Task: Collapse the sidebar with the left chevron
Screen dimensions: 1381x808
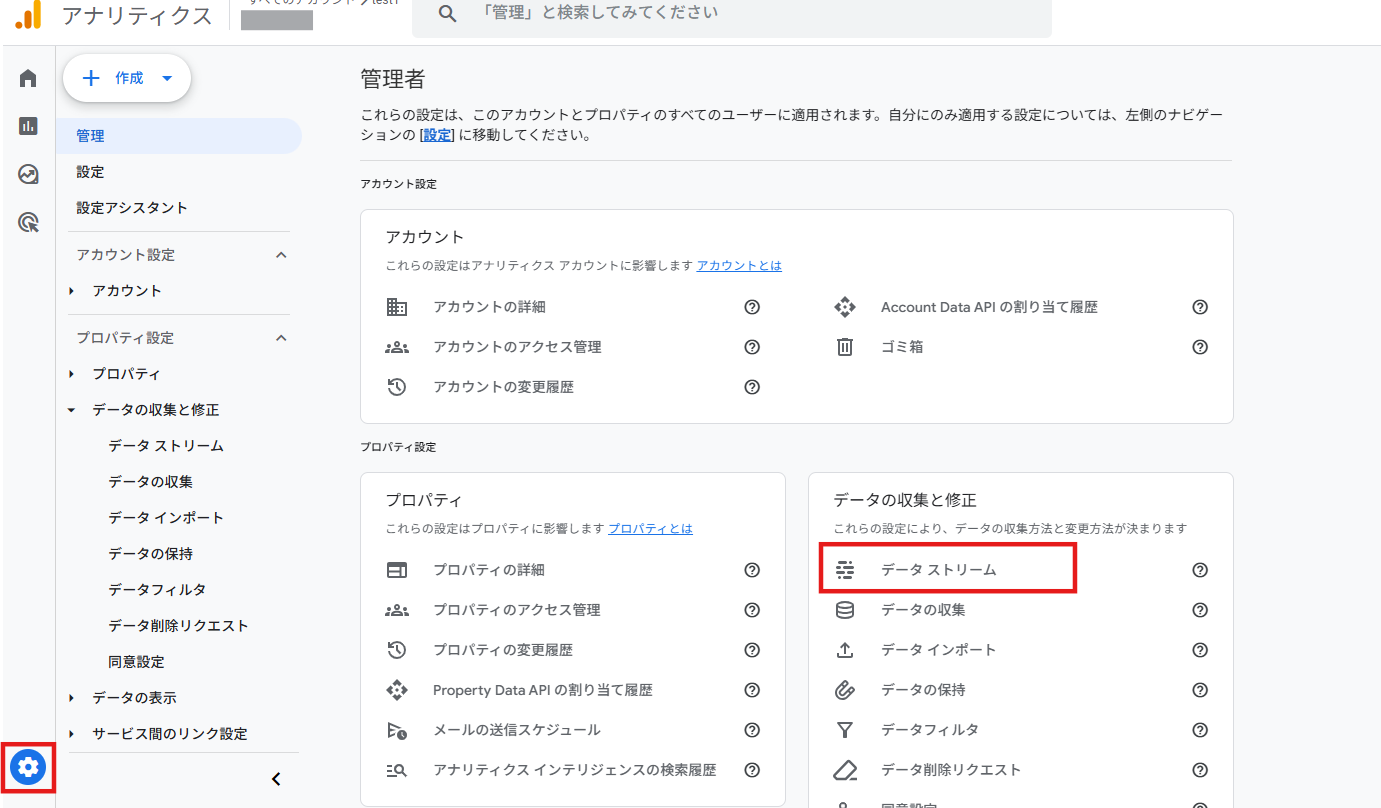Action: pyautogui.click(x=277, y=779)
